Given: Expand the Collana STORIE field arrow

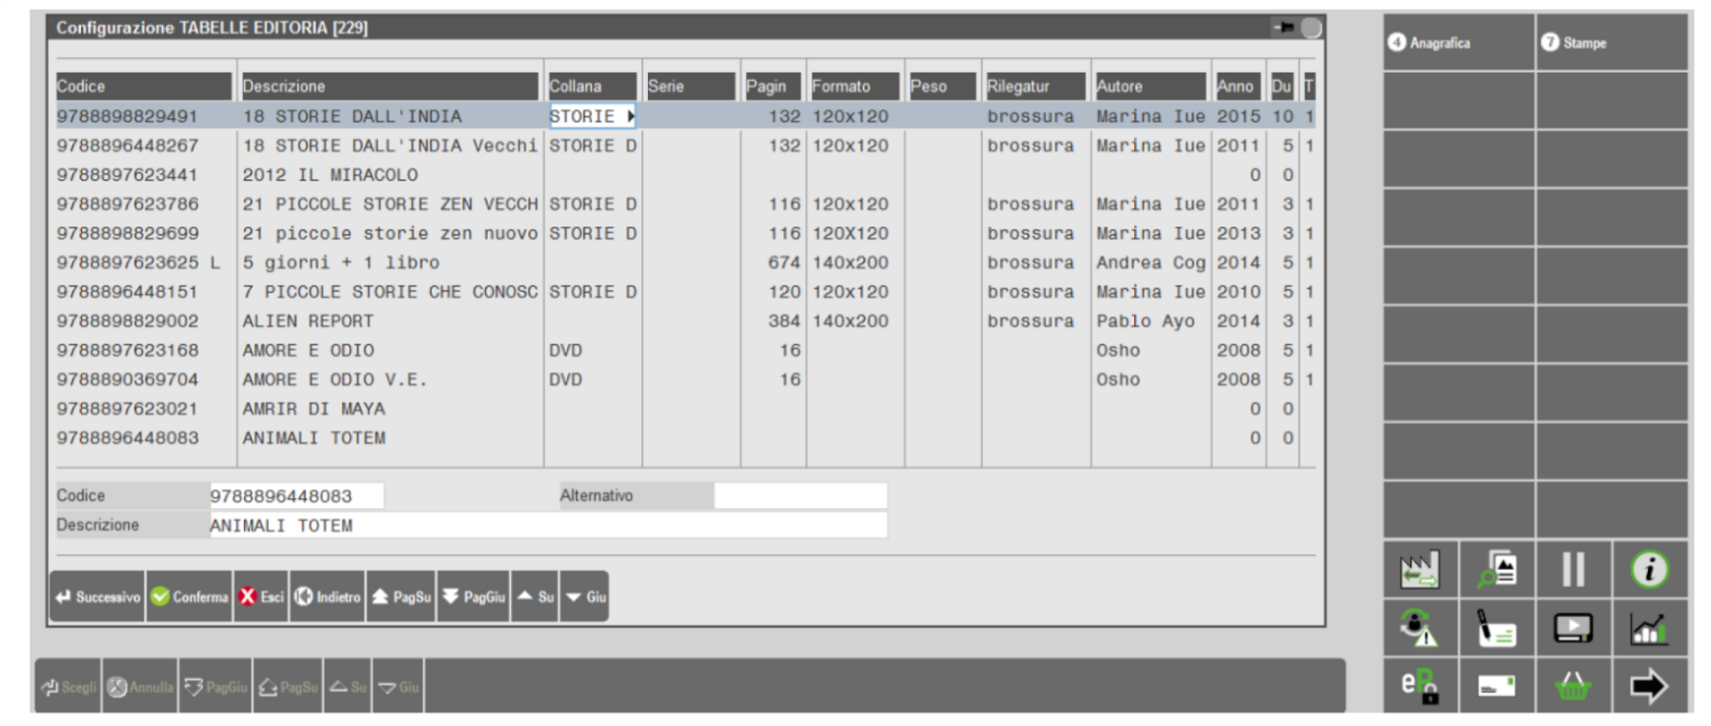Looking at the screenshot, I should 630,116.
